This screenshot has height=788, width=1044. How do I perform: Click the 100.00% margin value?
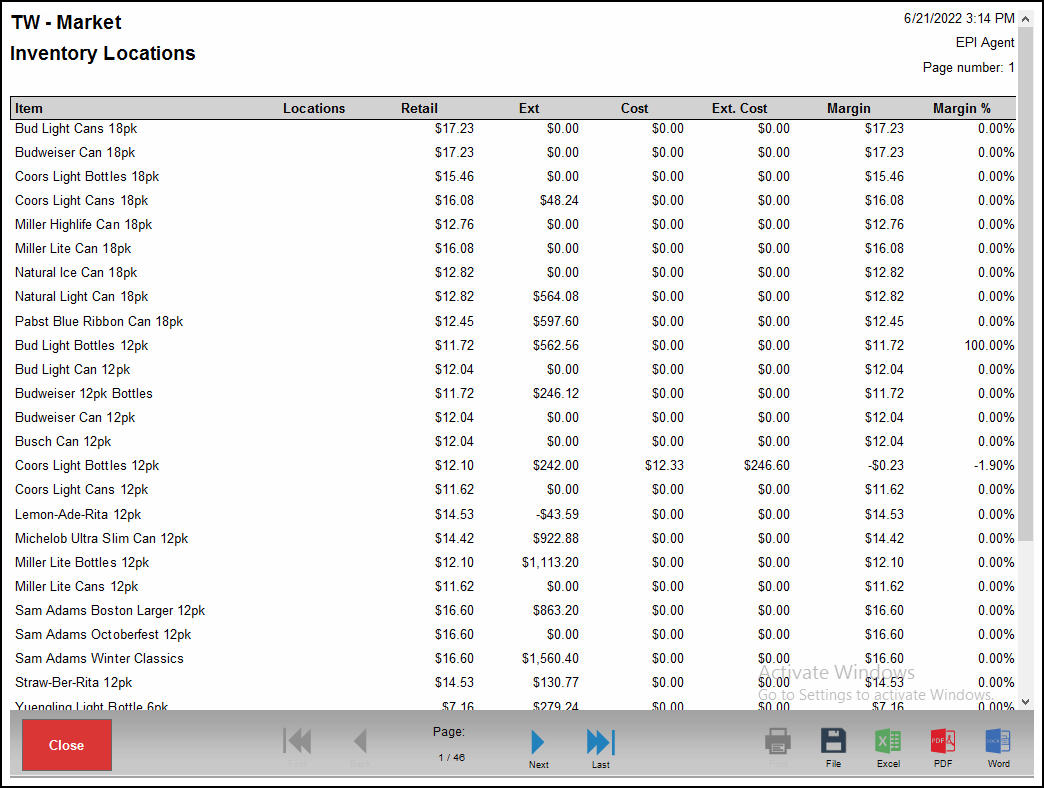989,345
